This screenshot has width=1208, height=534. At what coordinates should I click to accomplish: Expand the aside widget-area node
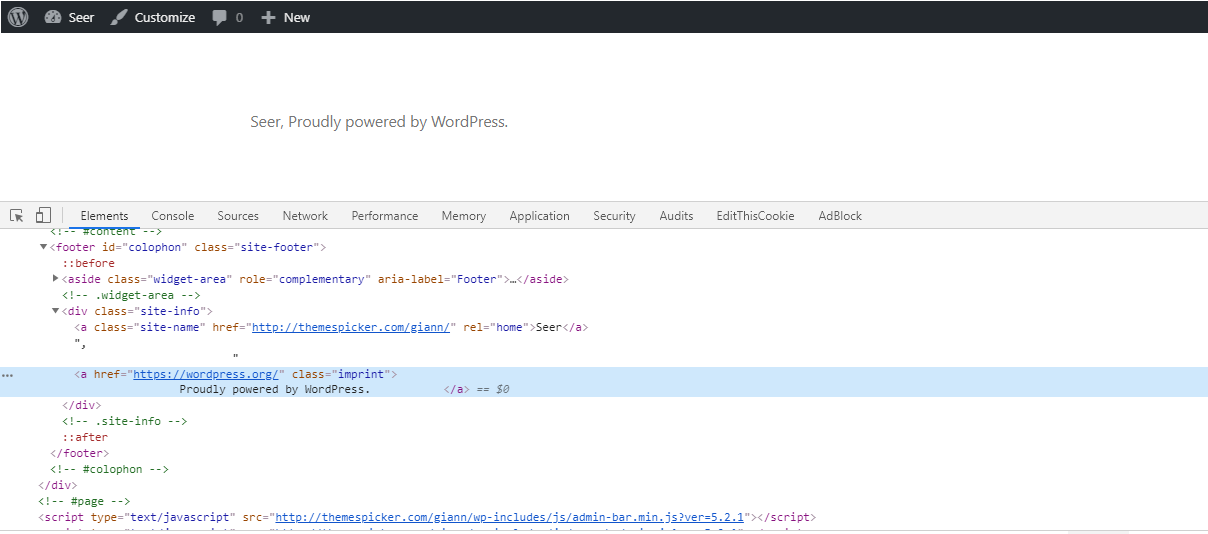[x=55, y=279]
